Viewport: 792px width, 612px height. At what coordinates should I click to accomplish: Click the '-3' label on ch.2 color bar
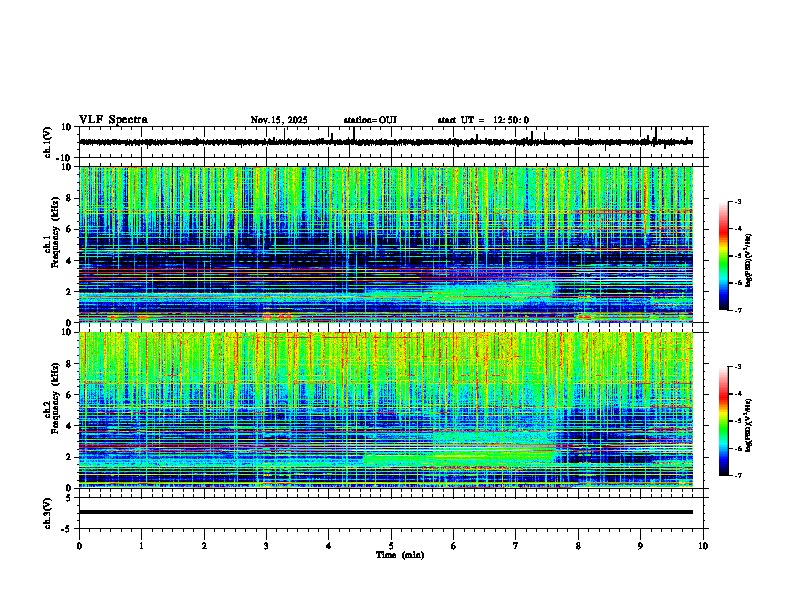[x=738, y=367]
